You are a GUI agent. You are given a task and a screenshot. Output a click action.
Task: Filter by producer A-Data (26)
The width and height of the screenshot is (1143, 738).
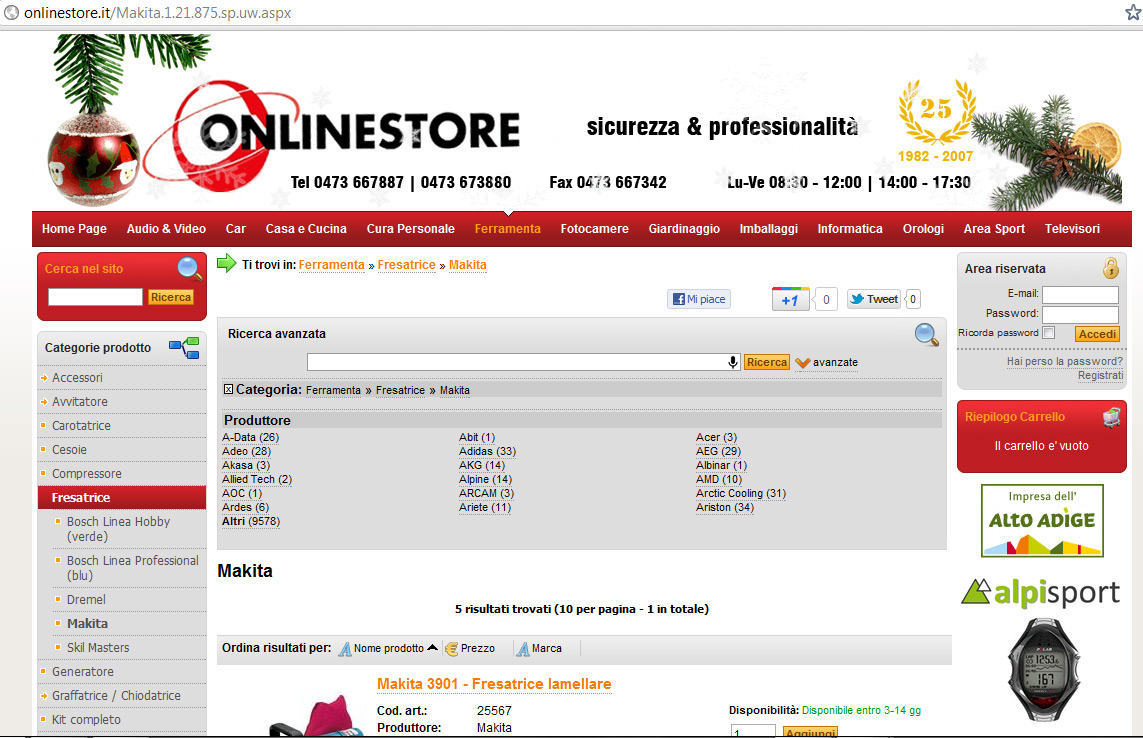tap(250, 438)
